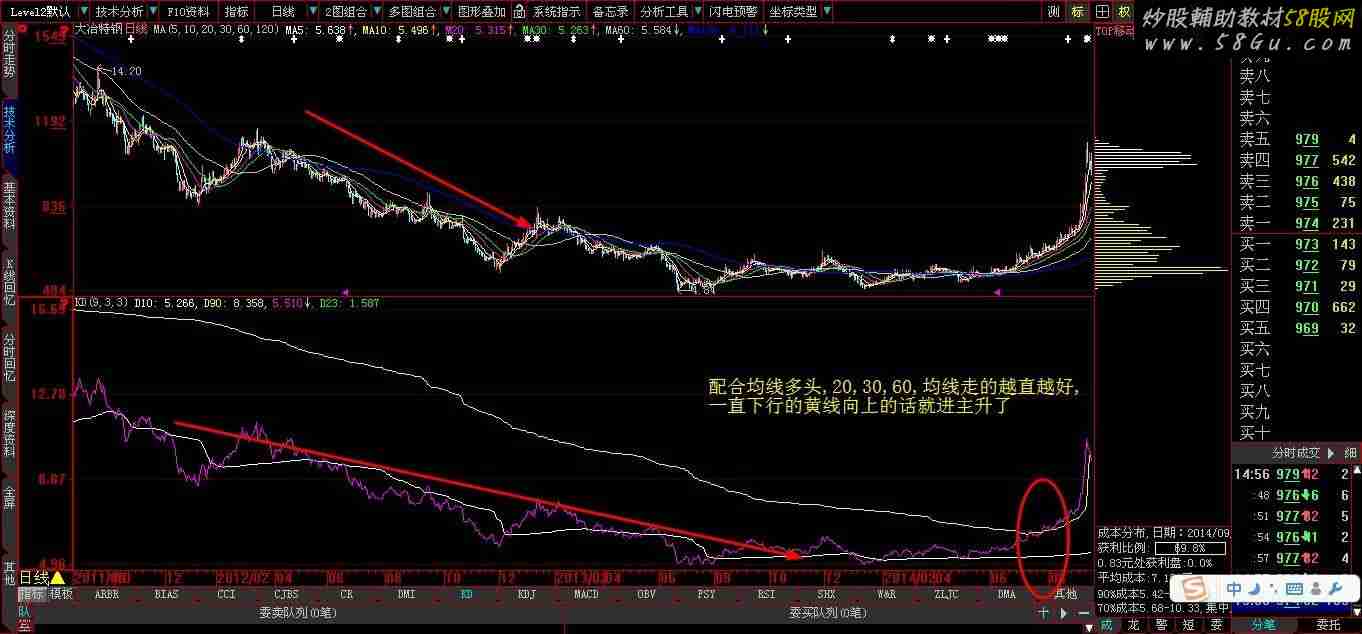Switch to the 分笔 tab
This screenshot has height=634, width=1362.
point(1263,625)
